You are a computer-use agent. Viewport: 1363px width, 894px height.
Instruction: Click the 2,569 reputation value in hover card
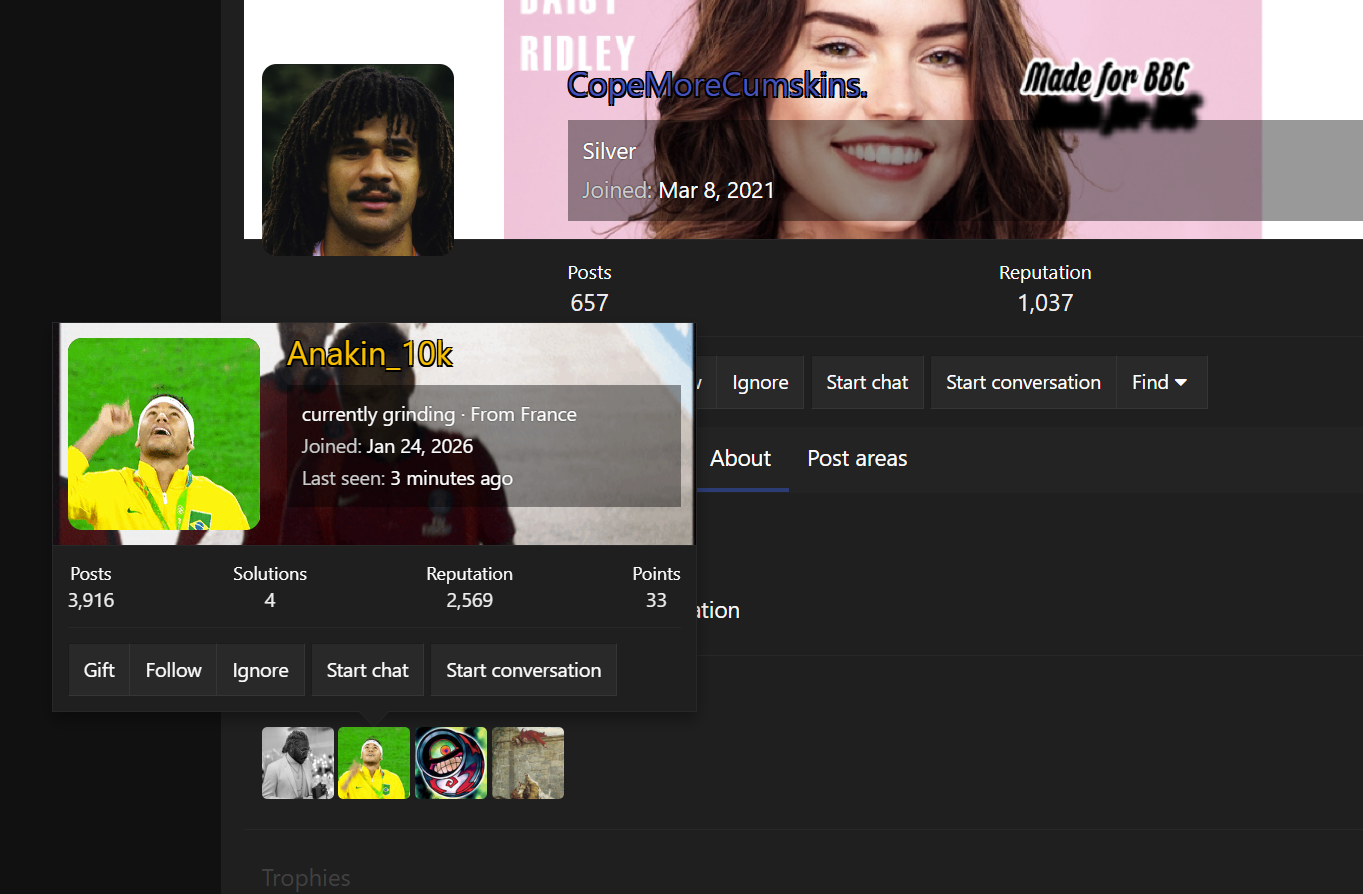click(x=470, y=600)
